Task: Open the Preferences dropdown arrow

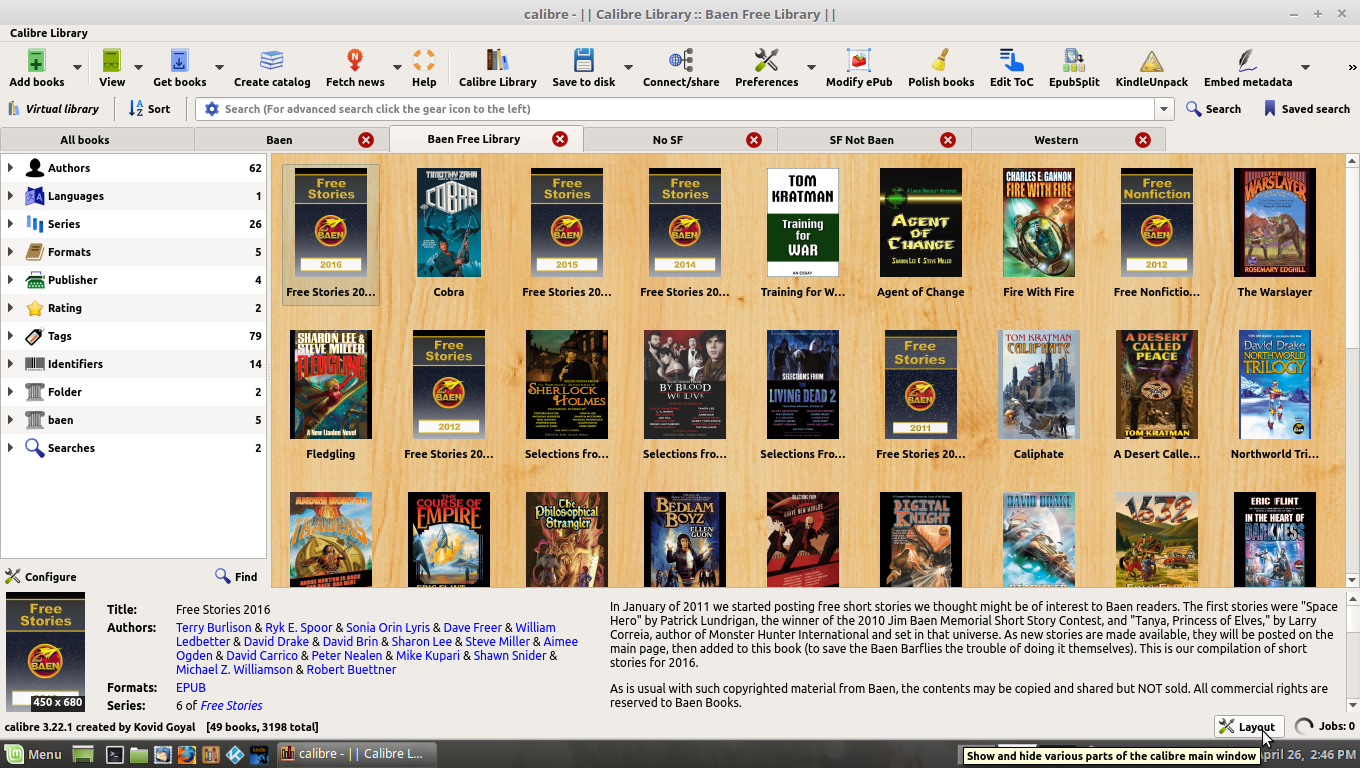Action: tap(811, 68)
